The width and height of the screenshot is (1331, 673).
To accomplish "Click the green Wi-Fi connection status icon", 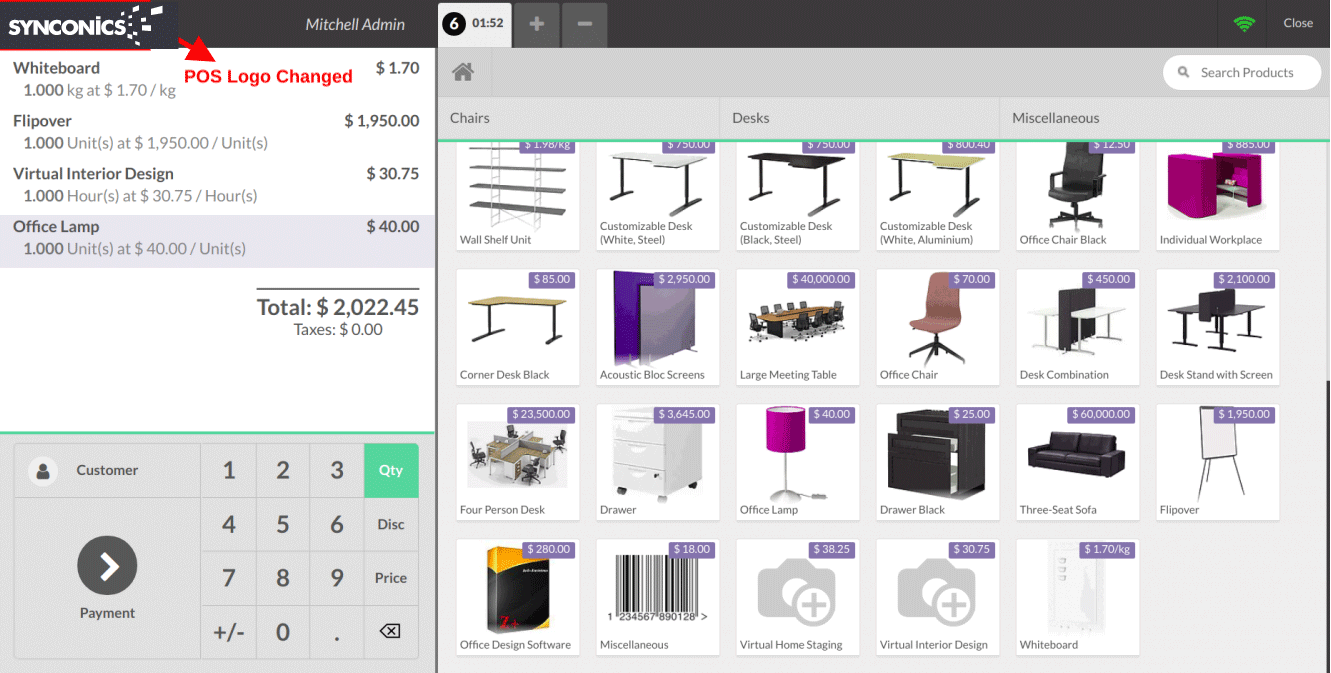I will click(x=1244, y=23).
